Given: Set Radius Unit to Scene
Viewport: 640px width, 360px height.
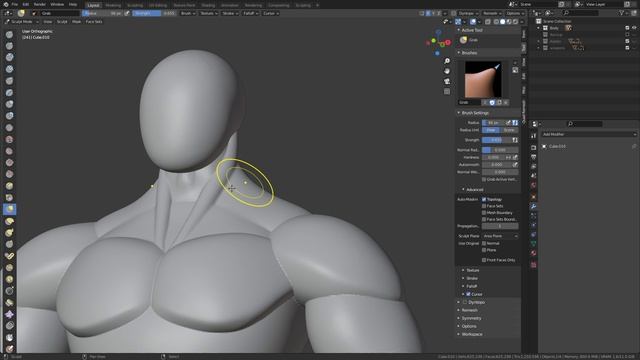Looking at the screenshot, I should point(509,130).
